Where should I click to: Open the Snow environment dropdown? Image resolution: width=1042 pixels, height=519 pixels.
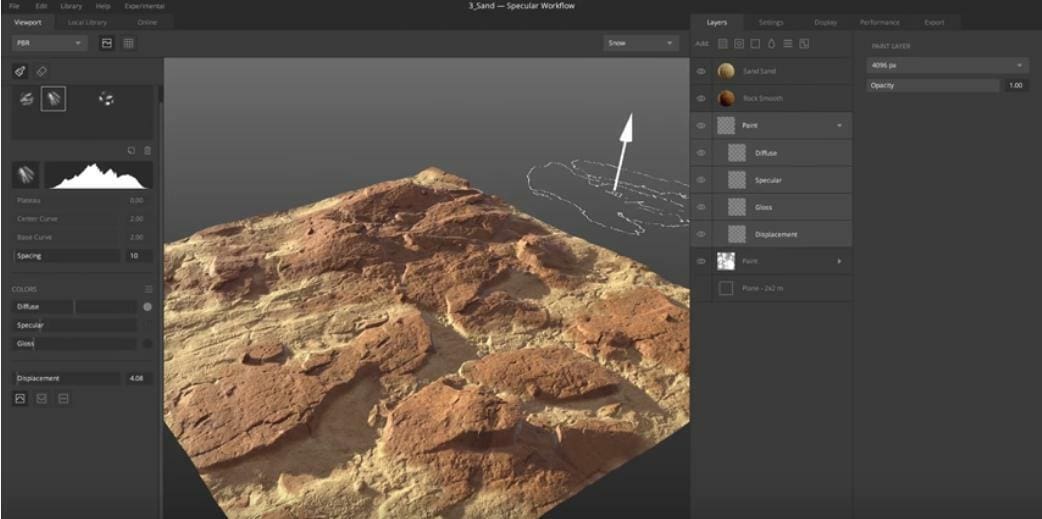(x=641, y=43)
